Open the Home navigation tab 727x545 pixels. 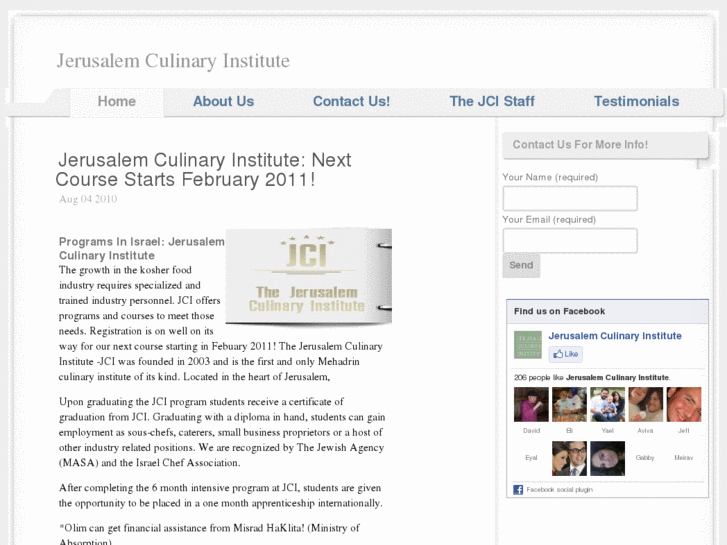pyautogui.click(x=117, y=102)
